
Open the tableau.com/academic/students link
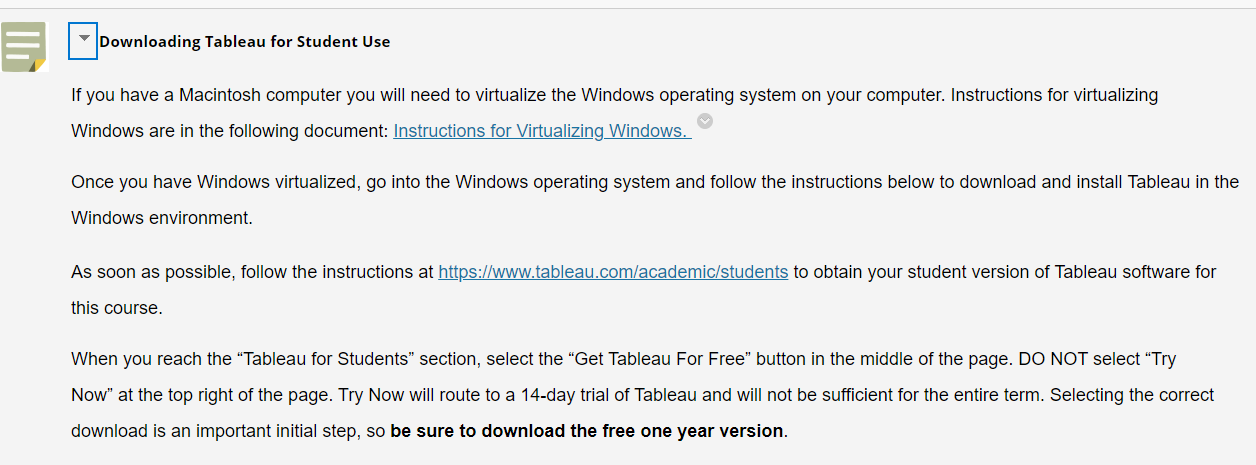click(x=613, y=272)
